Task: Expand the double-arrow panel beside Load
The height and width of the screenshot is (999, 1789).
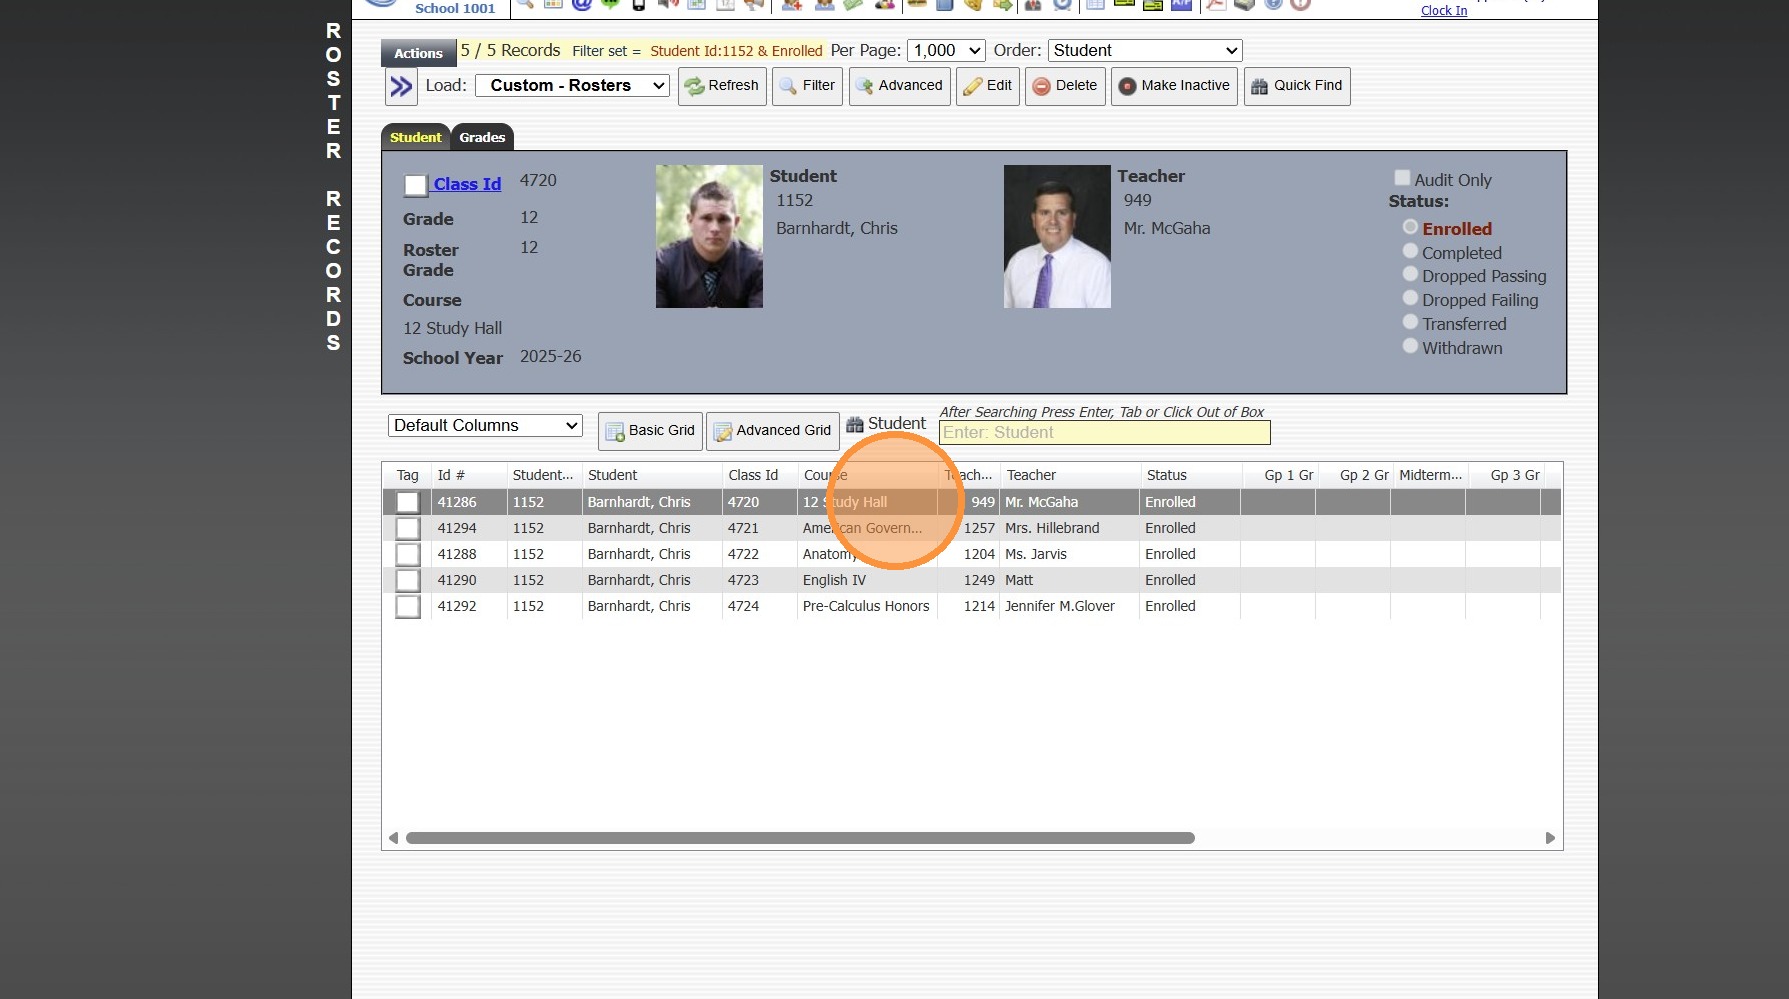Action: (x=401, y=87)
